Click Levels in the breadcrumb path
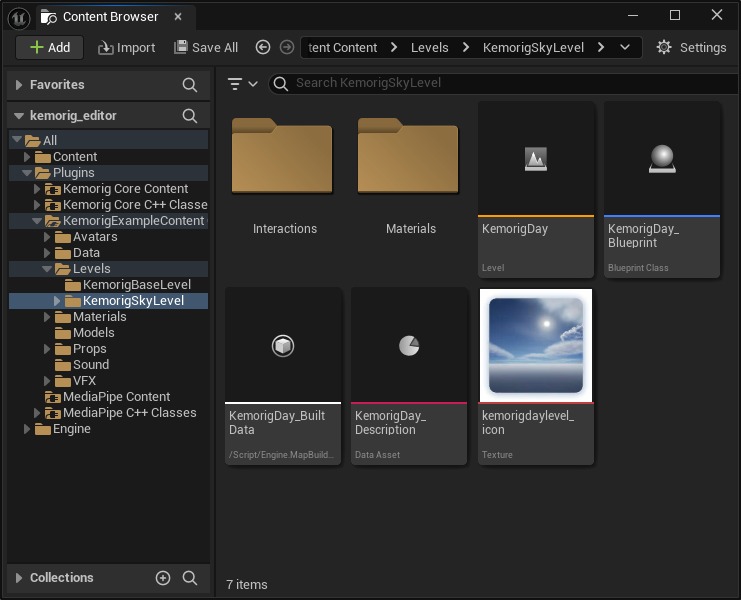Image resolution: width=741 pixels, height=600 pixels. (428, 47)
